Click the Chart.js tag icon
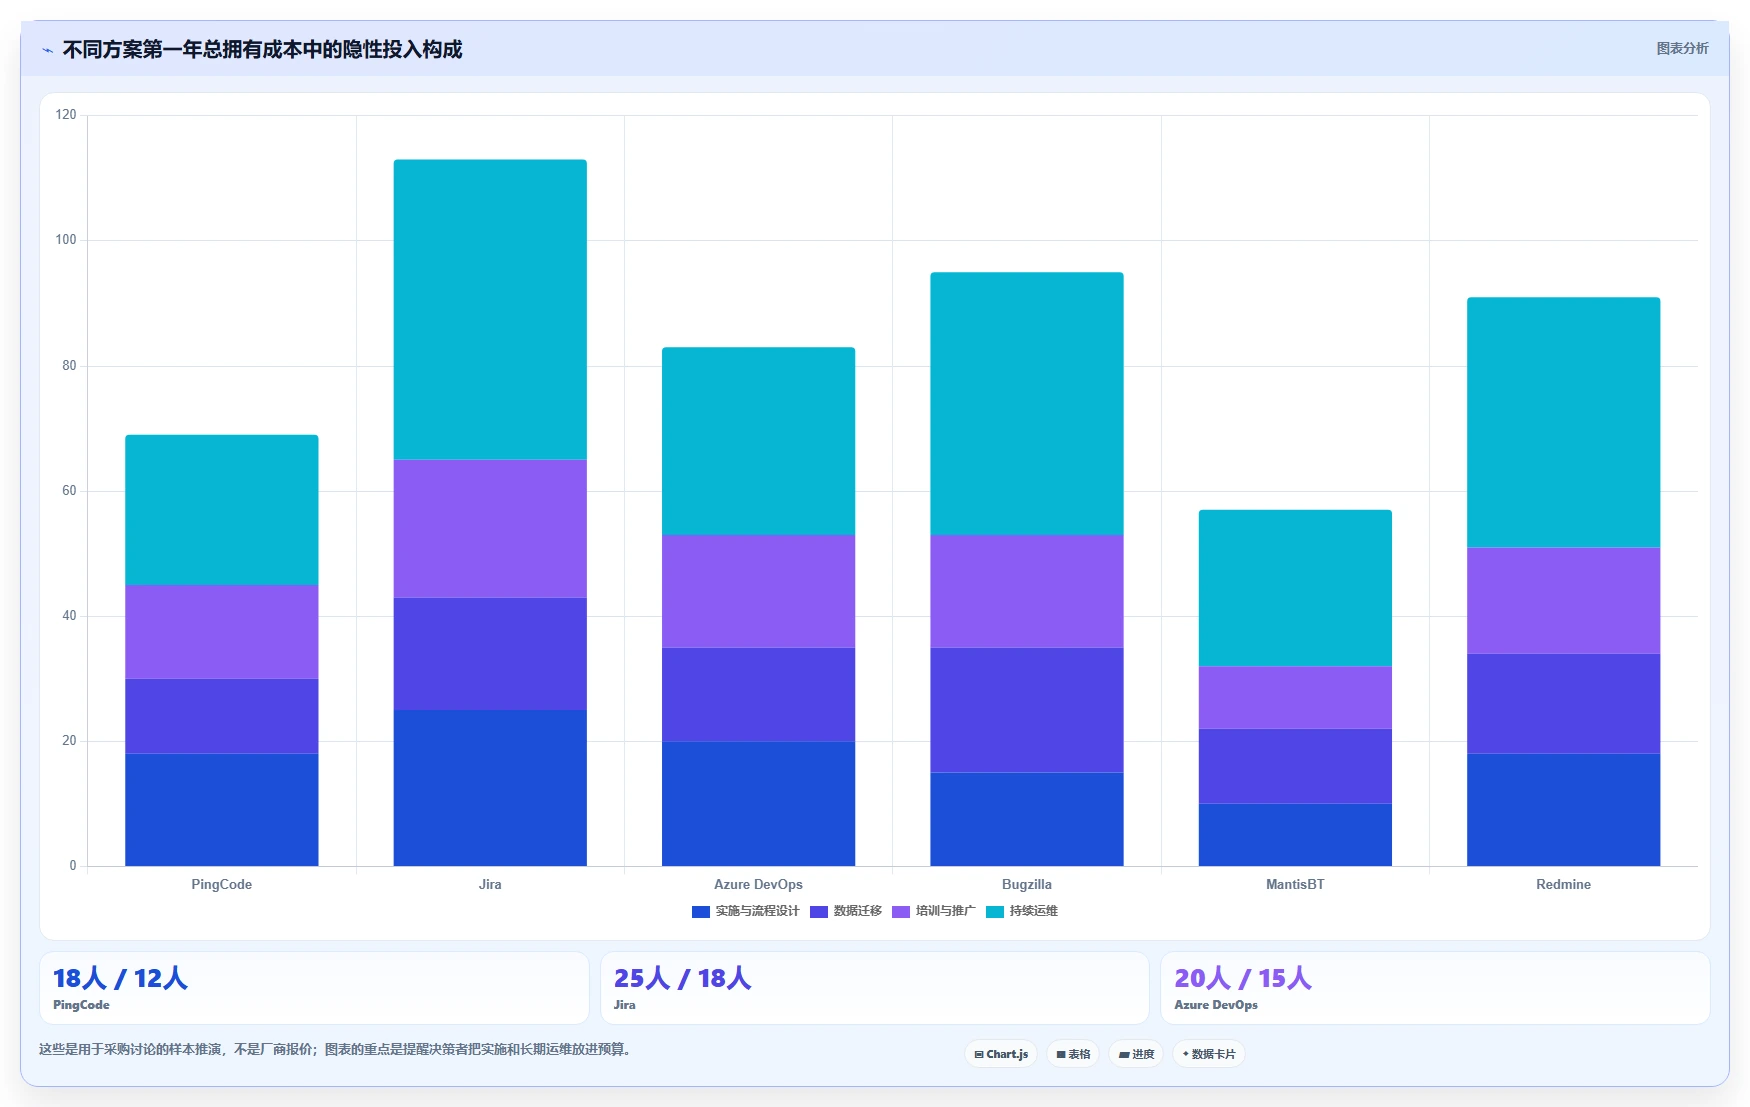The height and width of the screenshot is (1107, 1750). (x=979, y=1054)
